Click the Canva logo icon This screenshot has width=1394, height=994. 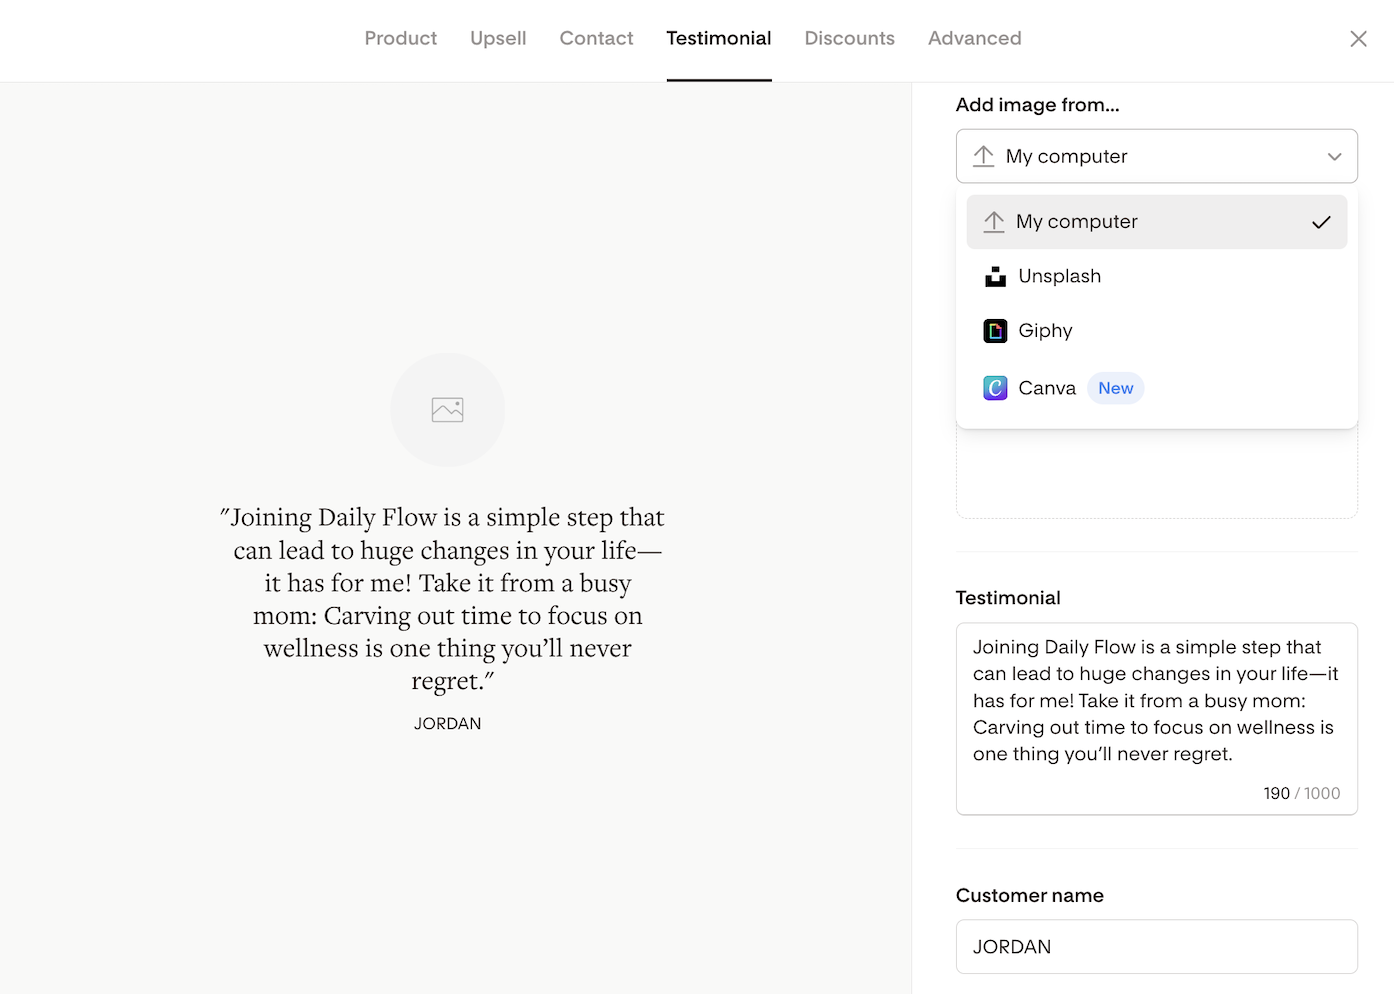(995, 388)
